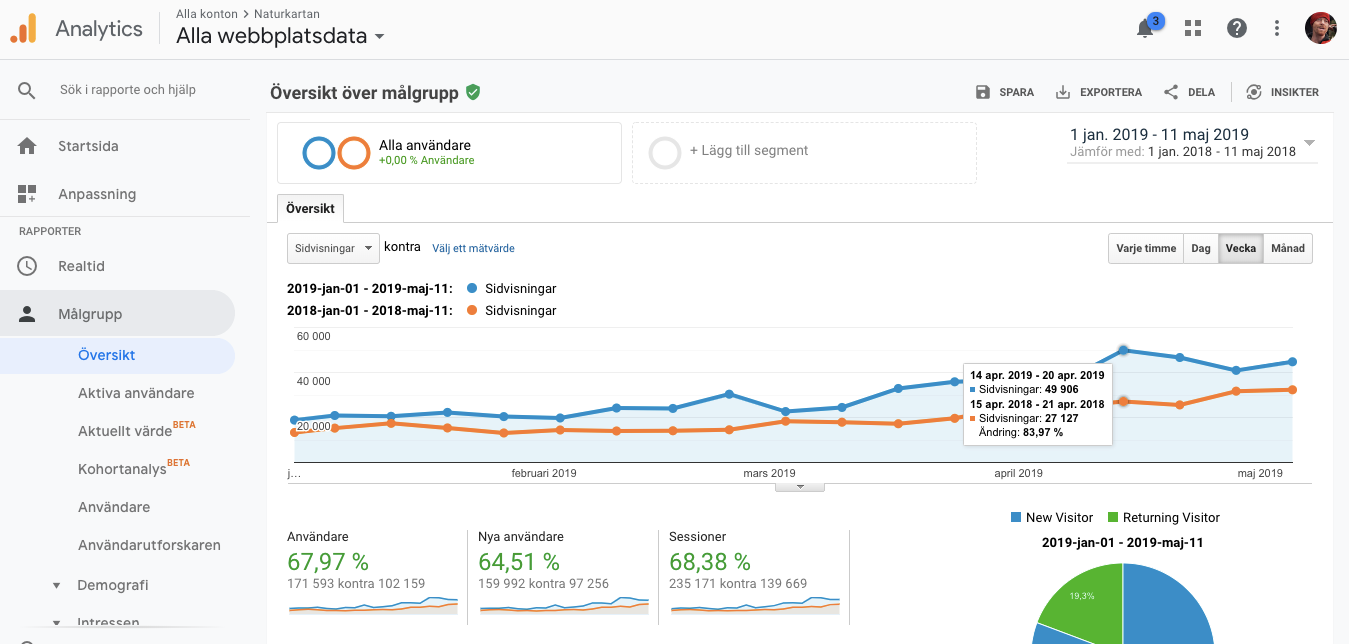Switch chart granularity to Dag

point(1201,248)
